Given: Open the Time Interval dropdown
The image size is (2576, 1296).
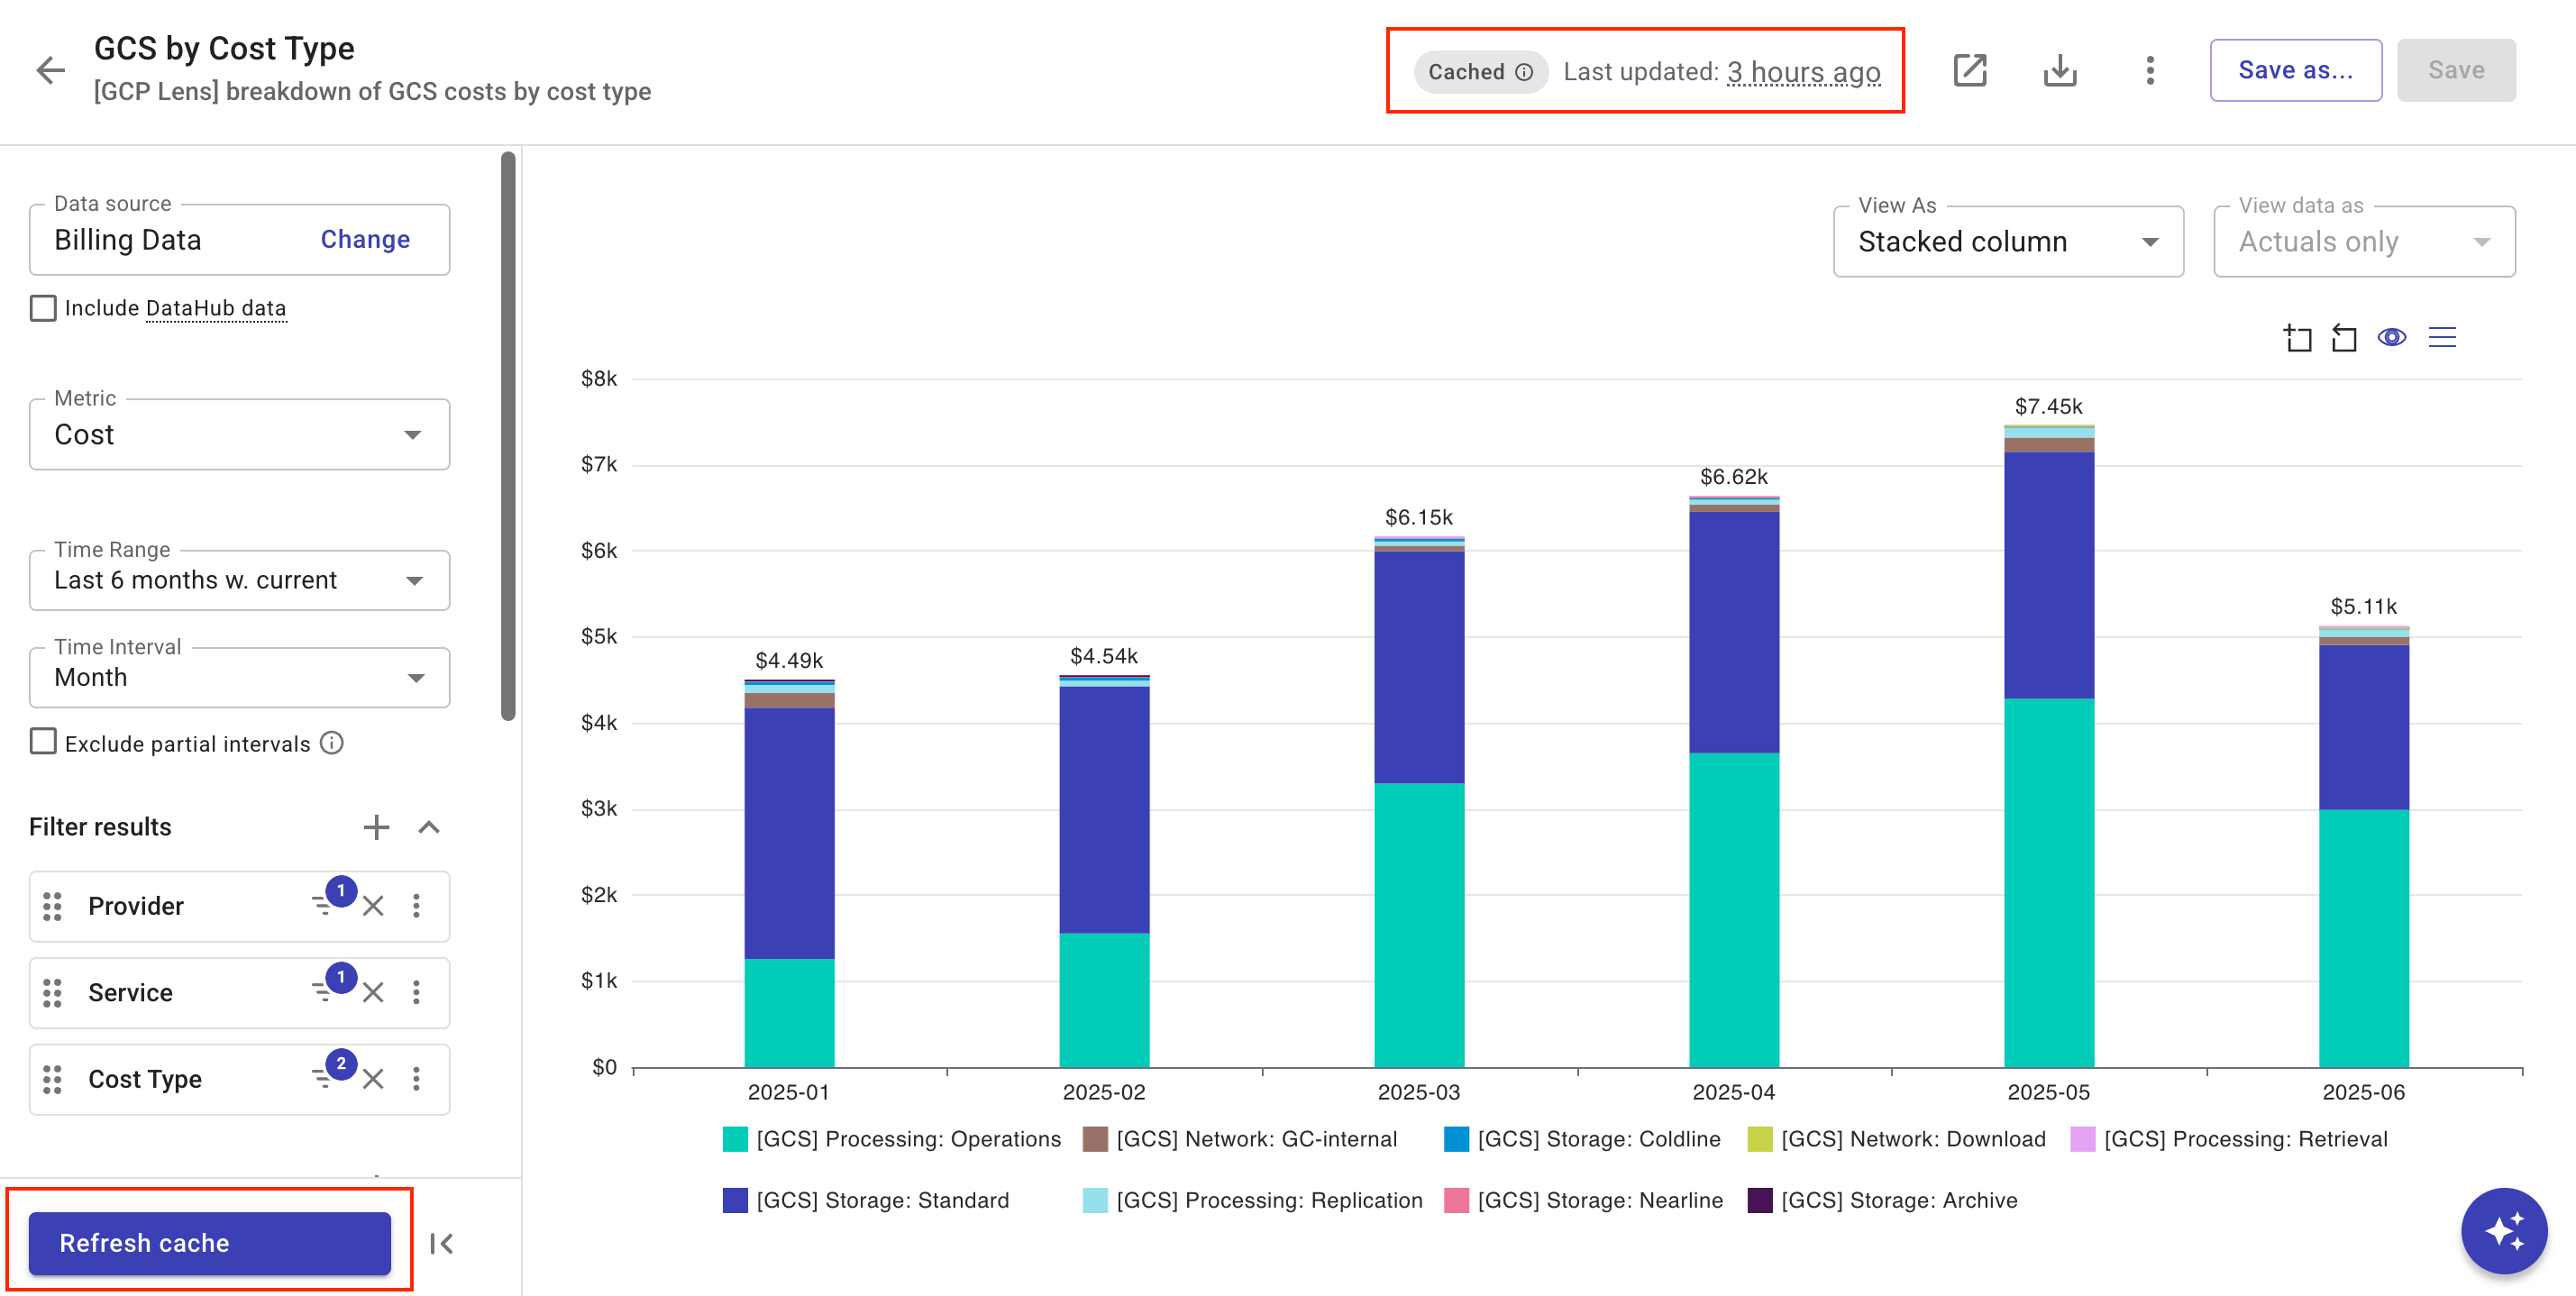Looking at the screenshot, I should click(x=239, y=678).
